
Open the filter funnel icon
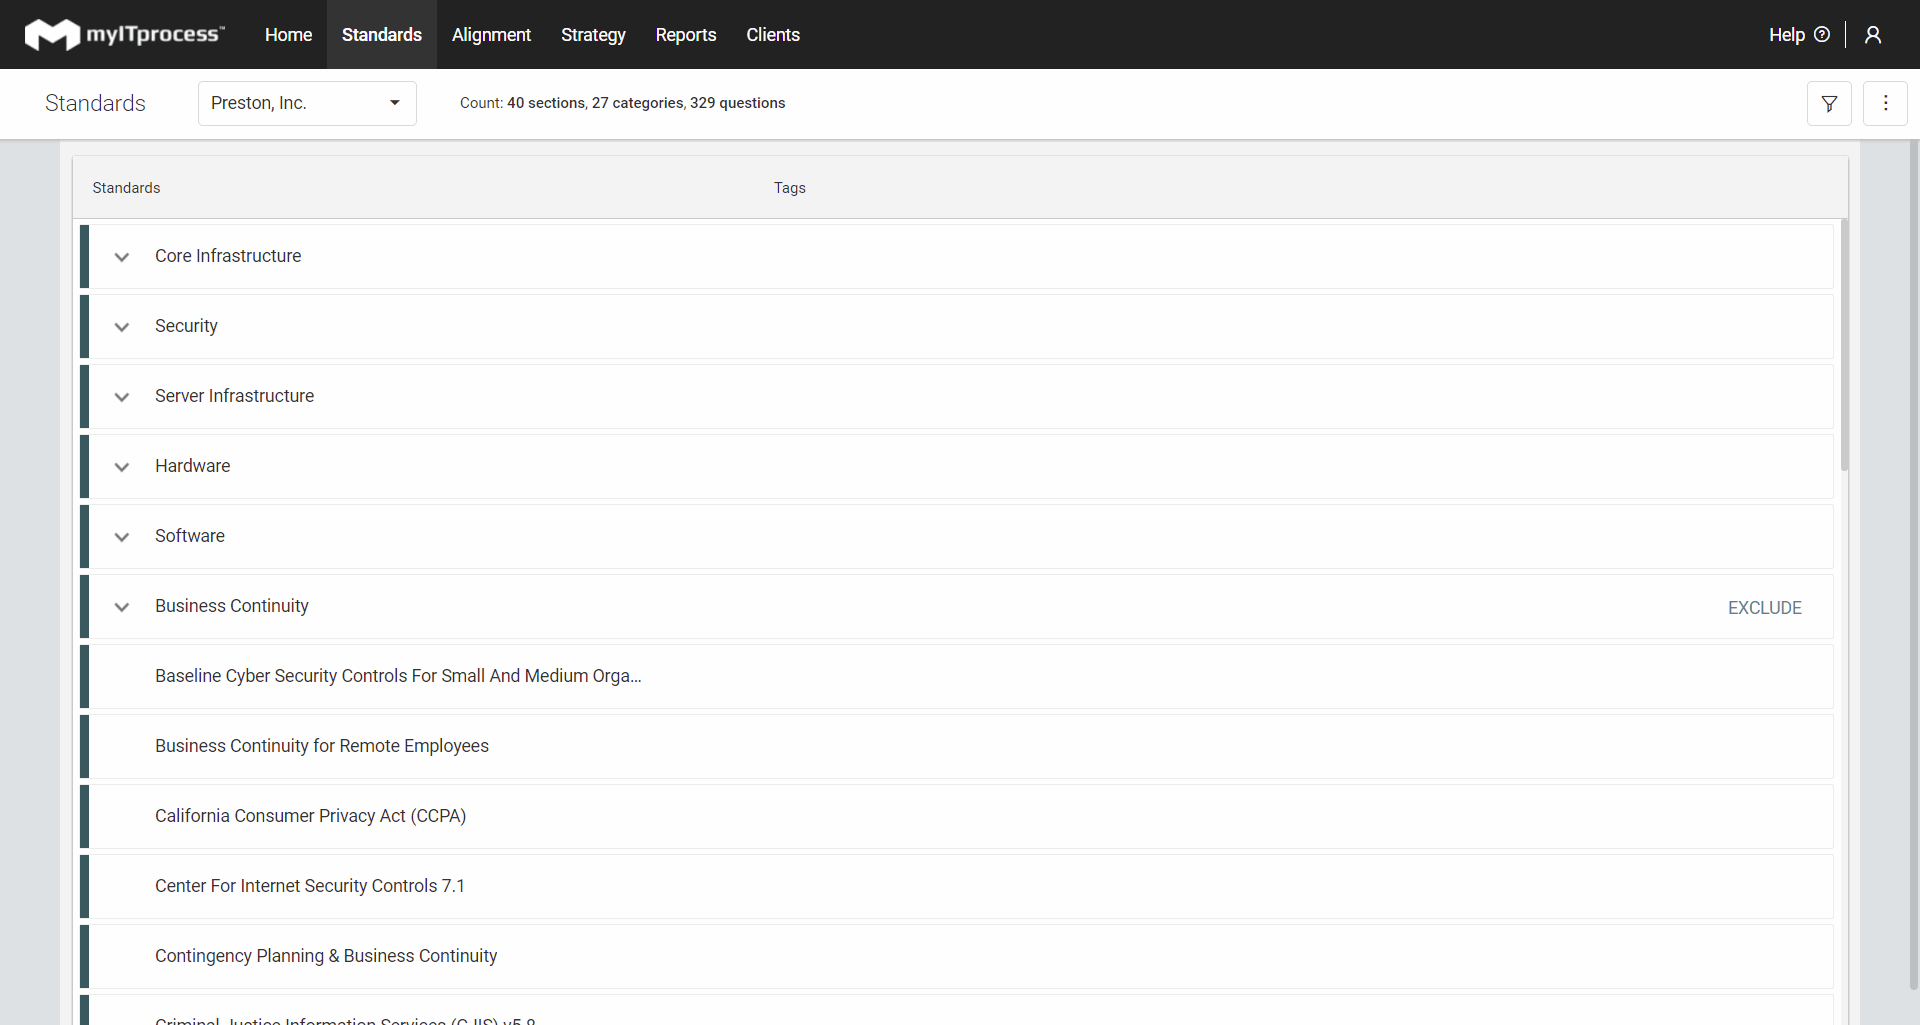point(1829,103)
